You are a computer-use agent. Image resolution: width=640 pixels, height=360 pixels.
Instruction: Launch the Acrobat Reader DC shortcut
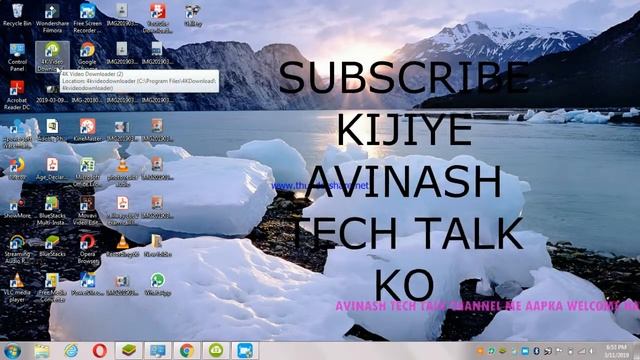point(17,95)
